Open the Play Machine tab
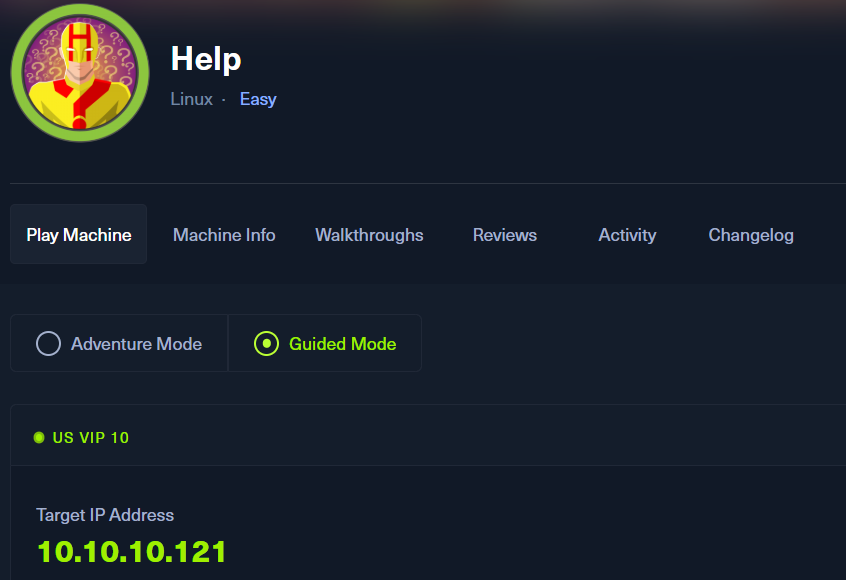 point(79,235)
